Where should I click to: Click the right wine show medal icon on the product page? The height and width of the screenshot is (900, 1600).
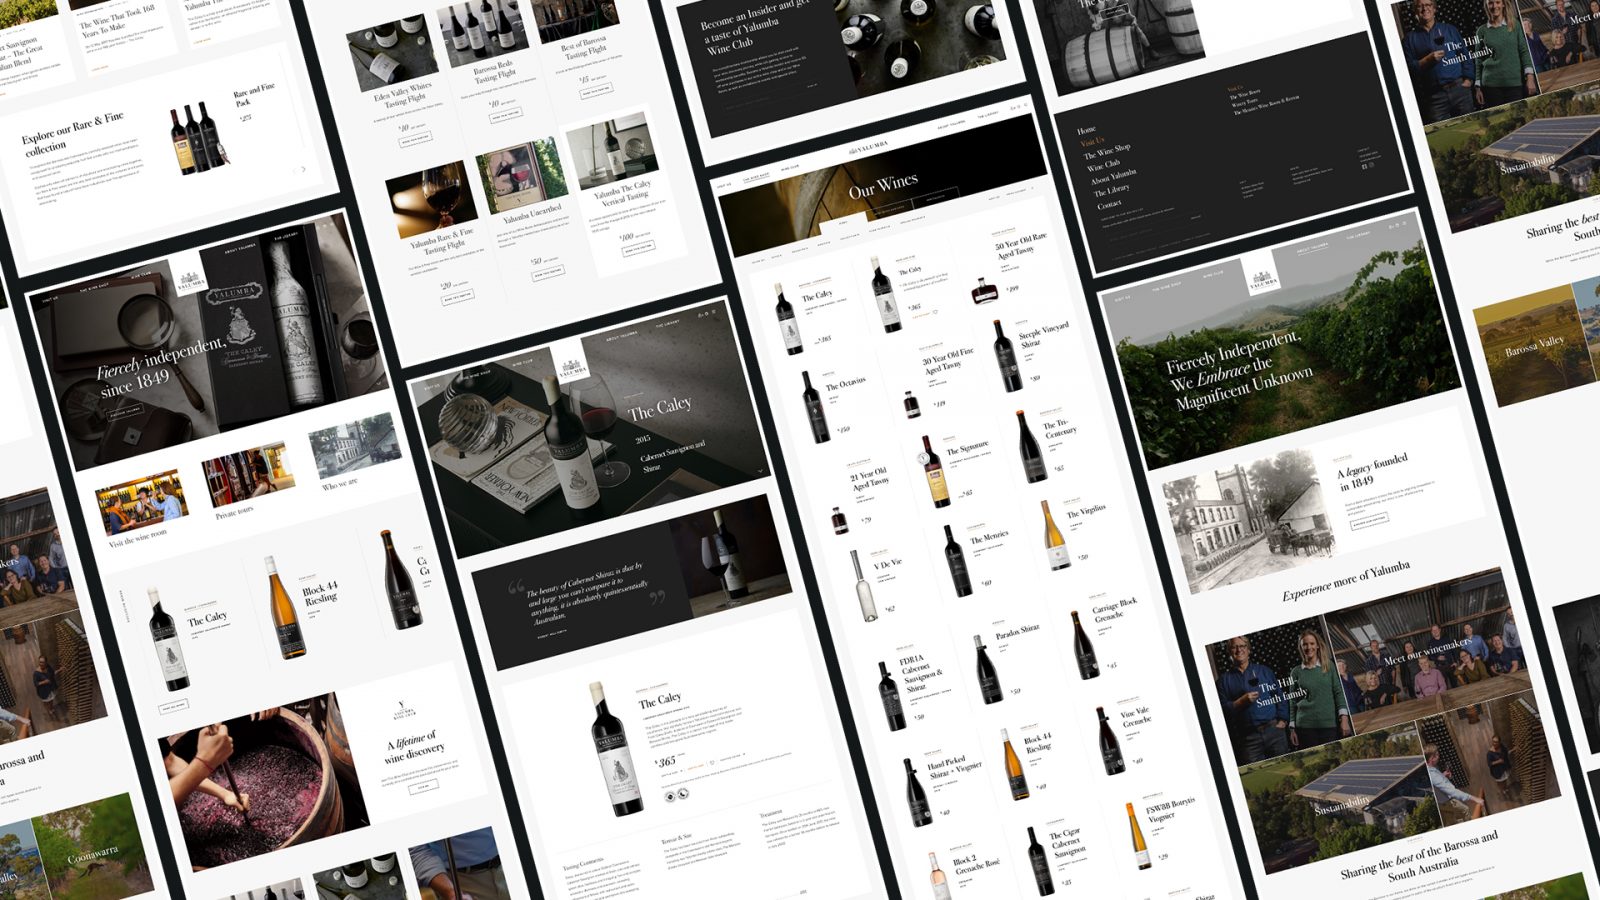683,795
